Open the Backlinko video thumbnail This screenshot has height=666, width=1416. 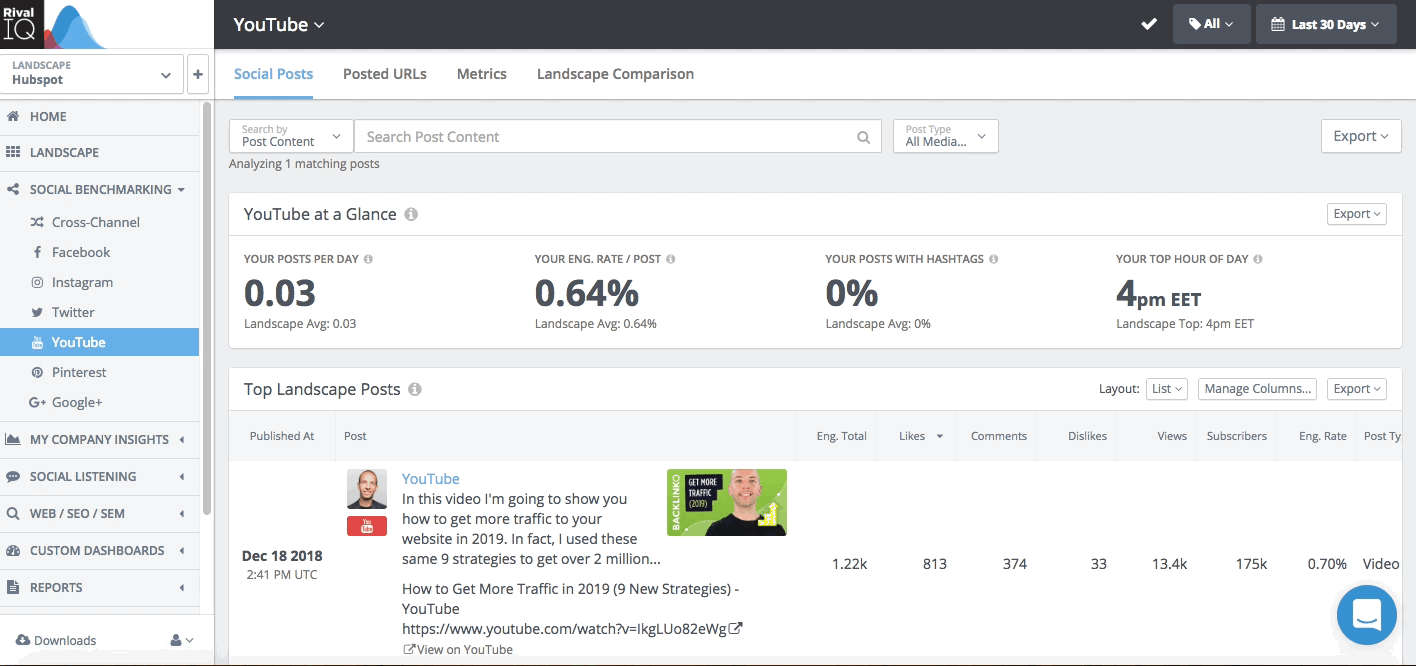[726, 502]
